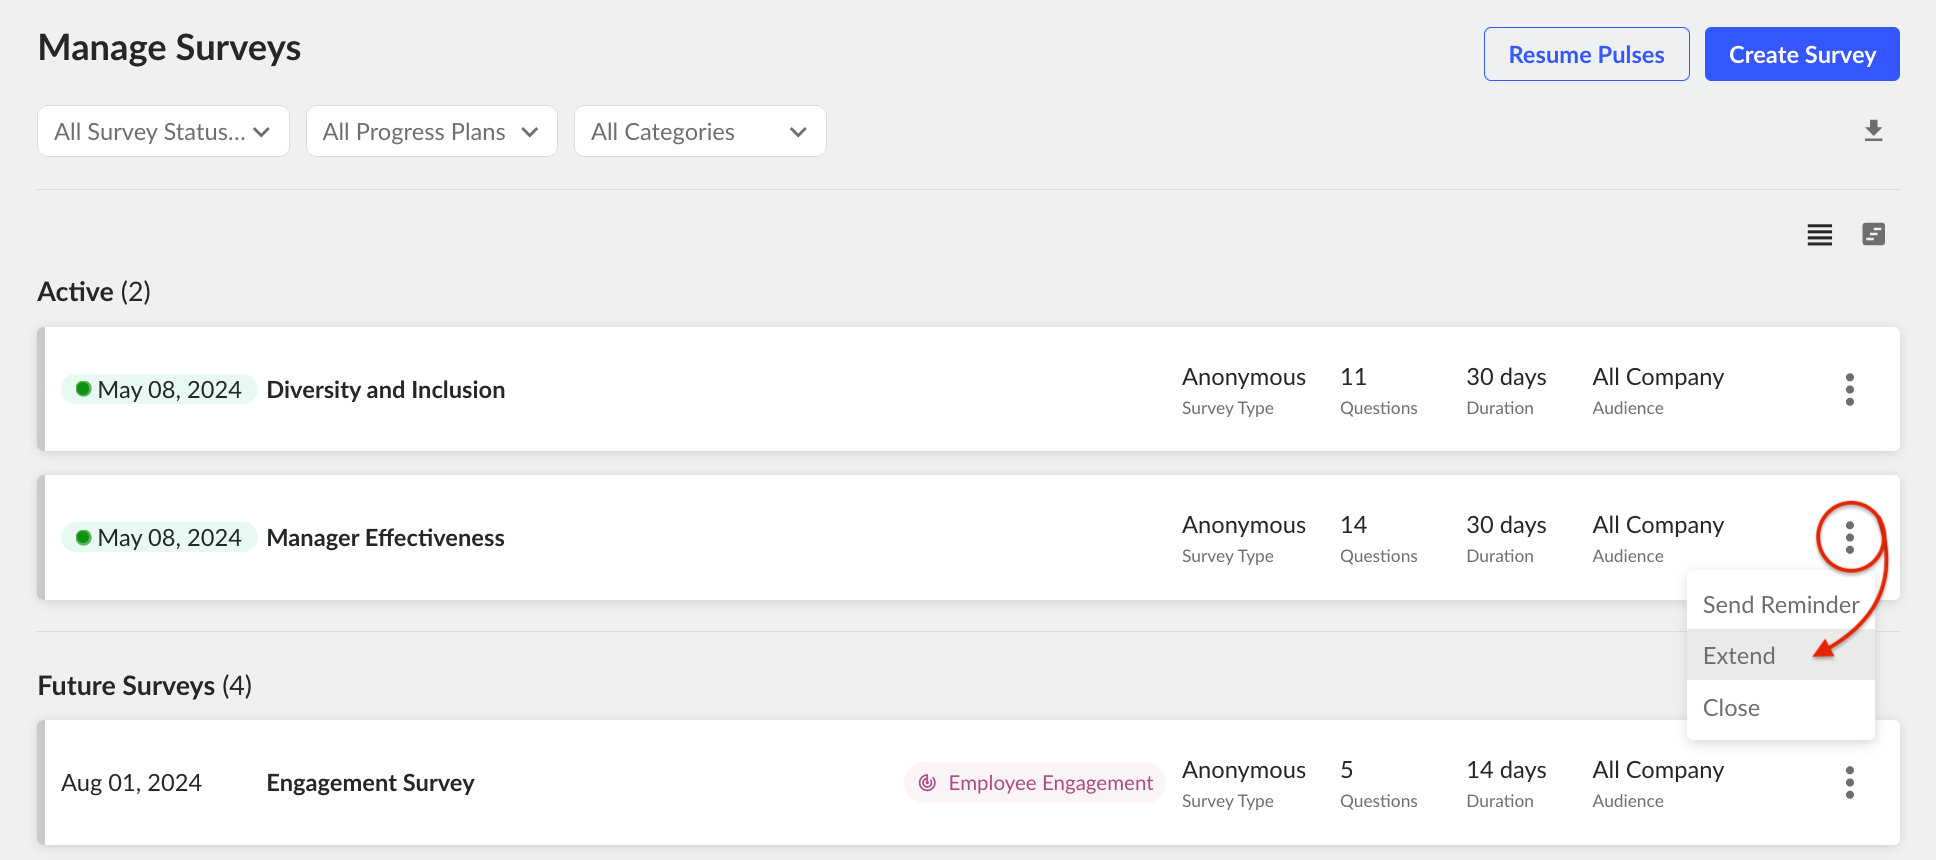Click May 08, 2024 date on Diversity and Inclusion

tap(160, 389)
